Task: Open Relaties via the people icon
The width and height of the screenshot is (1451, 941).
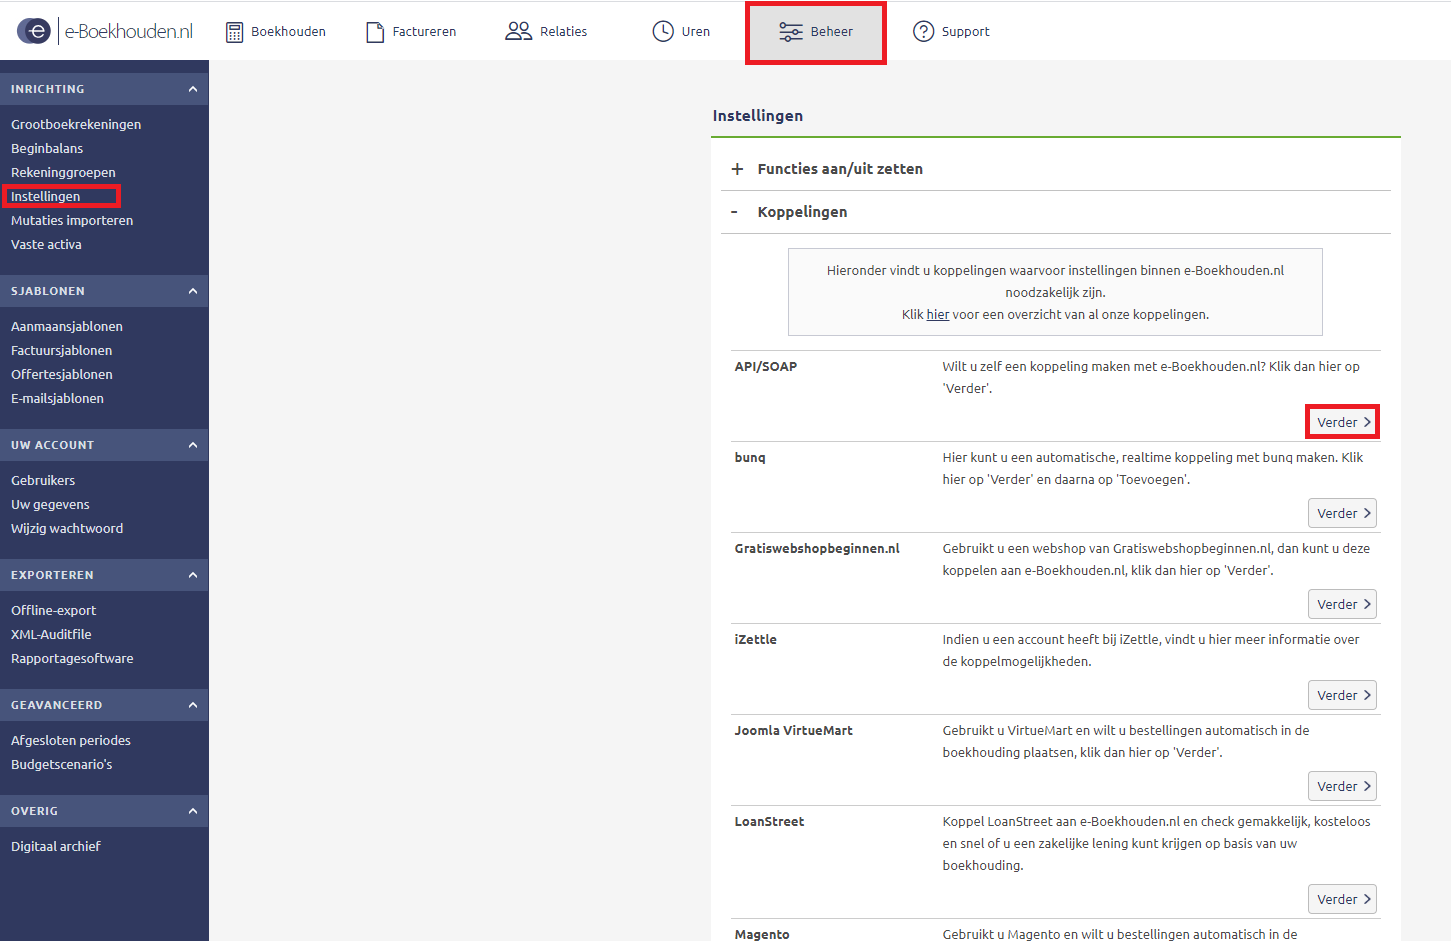Action: click(x=518, y=31)
